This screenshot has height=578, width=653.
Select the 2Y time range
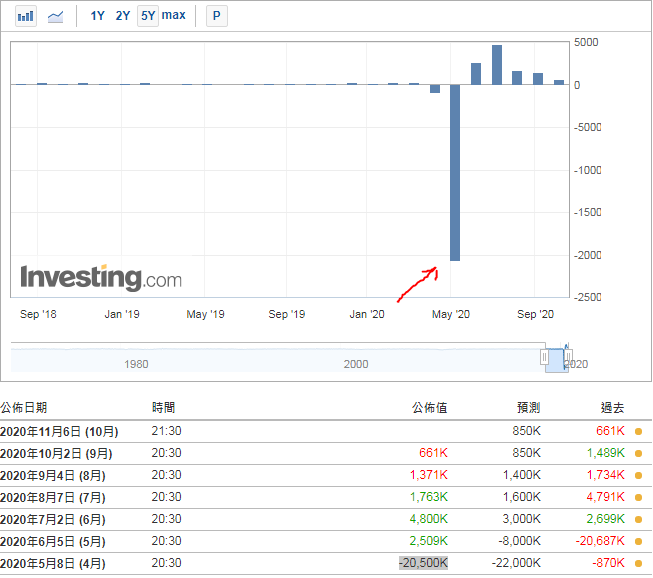point(122,16)
